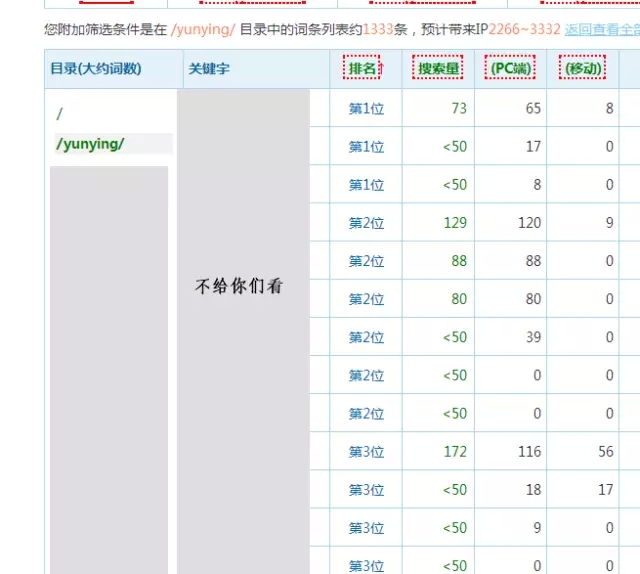Sort by the (PC端) column header
640x574 pixels.
click(x=510, y=68)
